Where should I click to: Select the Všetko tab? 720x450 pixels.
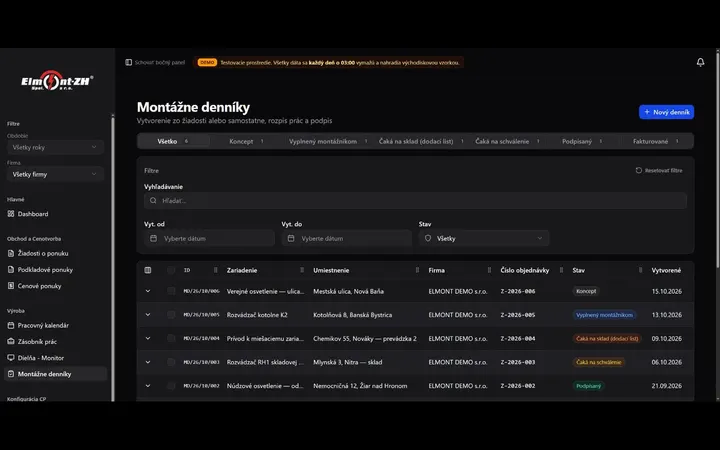click(x=174, y=141)
